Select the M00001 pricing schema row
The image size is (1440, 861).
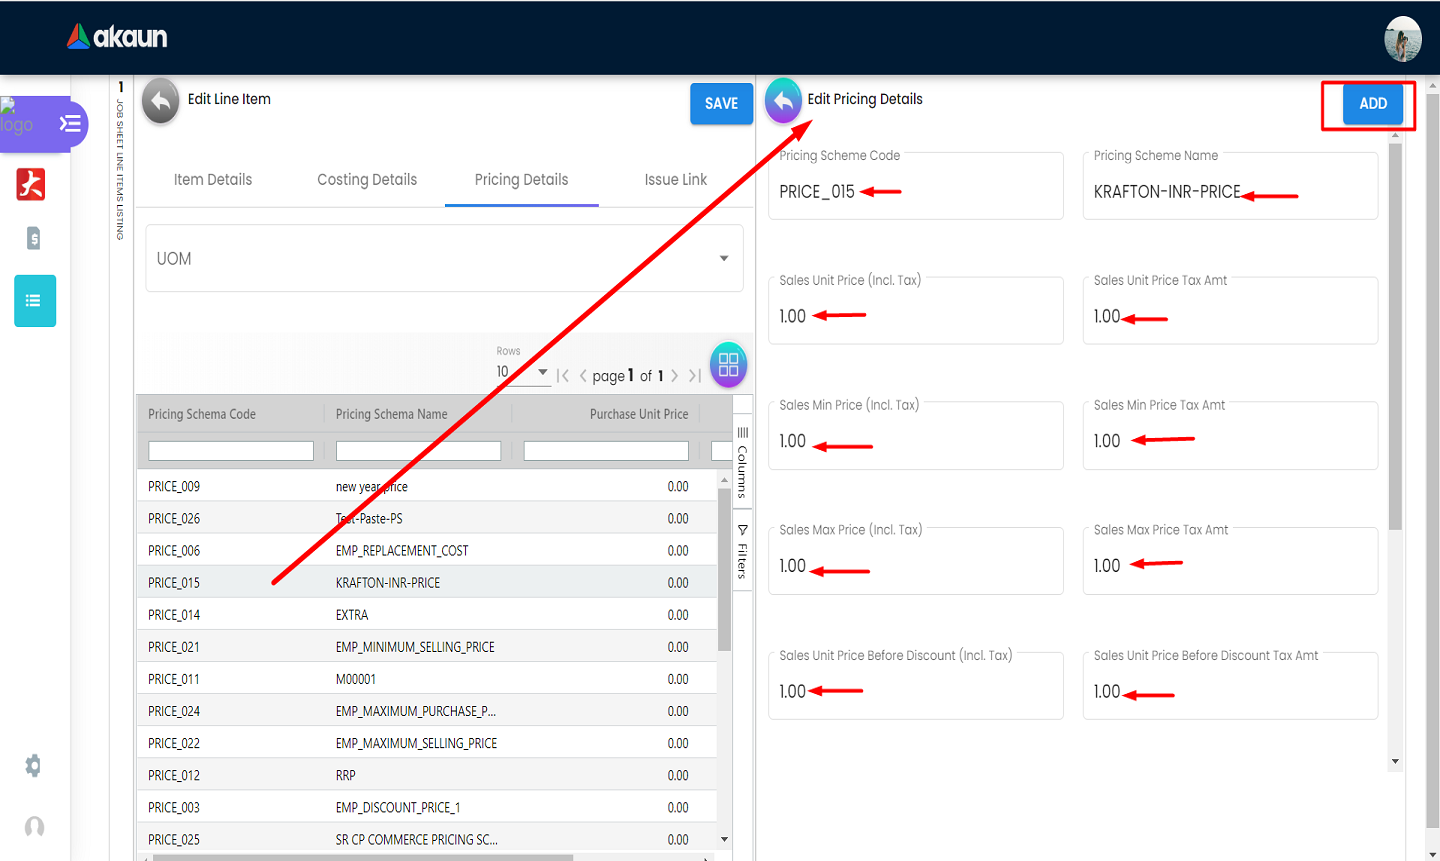click(x=427, y=678)
